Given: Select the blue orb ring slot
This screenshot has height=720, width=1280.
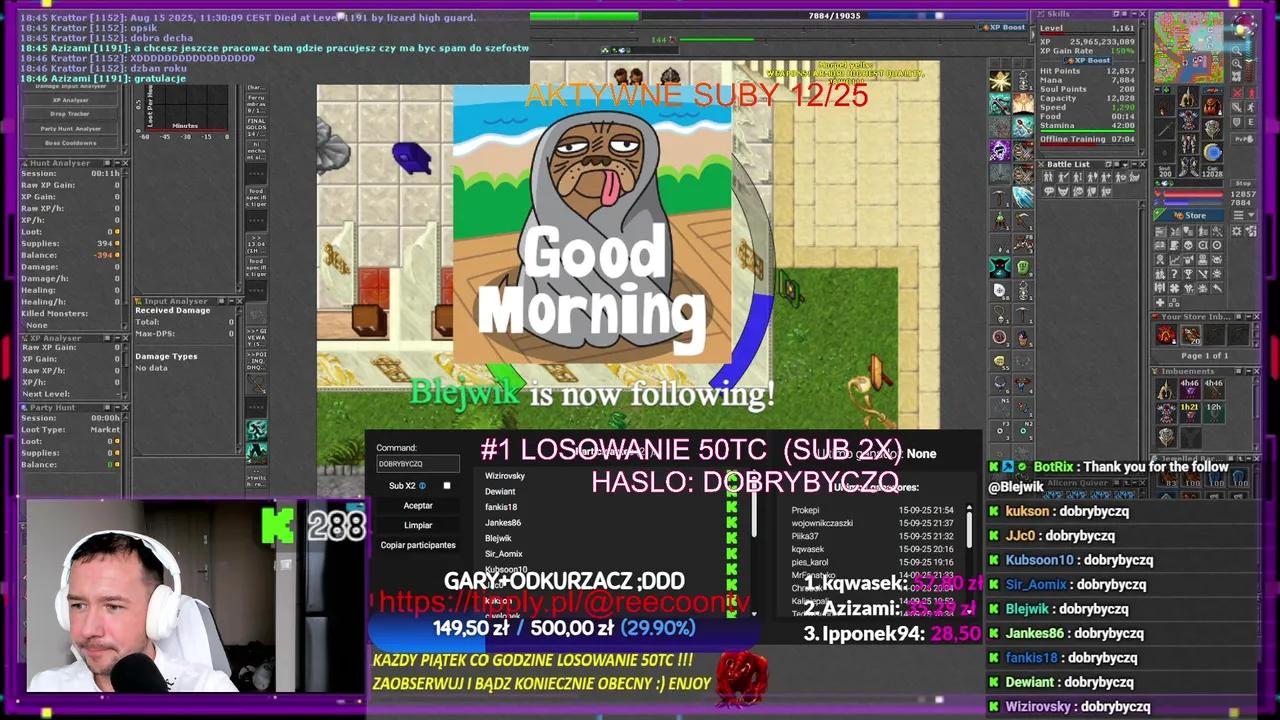Looking at the screenshot, I should click(x=1213, y=152).
